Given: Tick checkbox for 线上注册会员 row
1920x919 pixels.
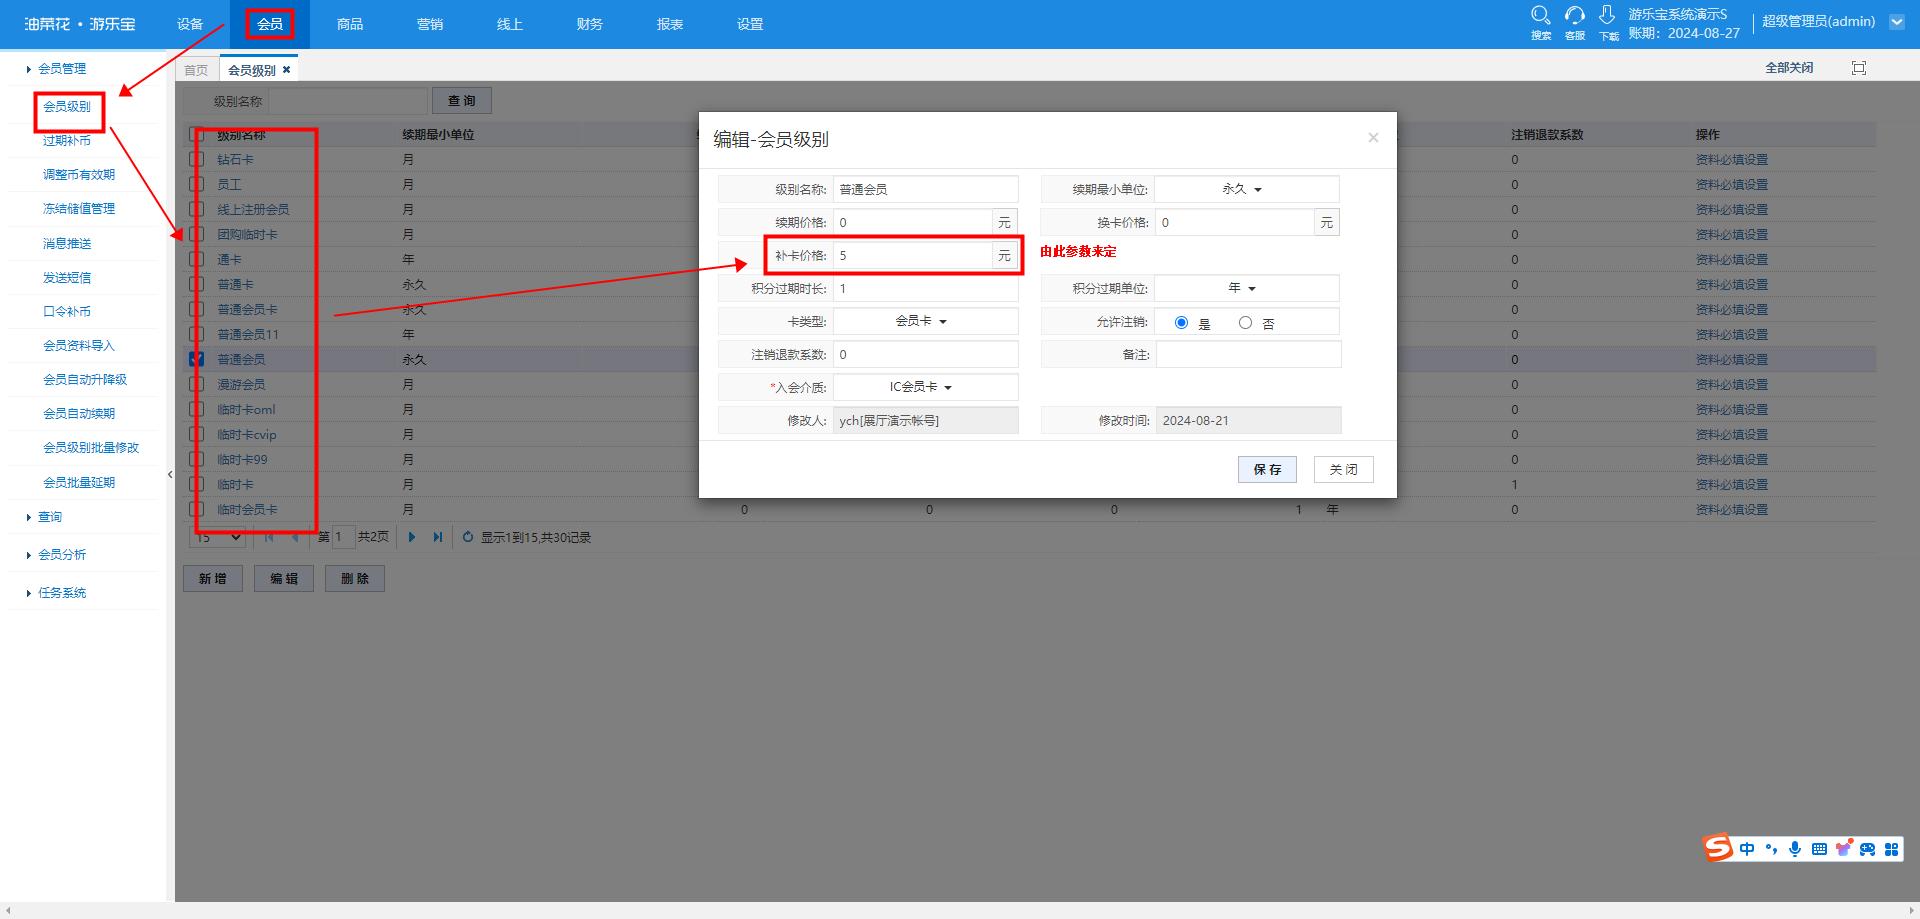Looking at the screenshot, I should pyautogui.click(x=197, y=209).
